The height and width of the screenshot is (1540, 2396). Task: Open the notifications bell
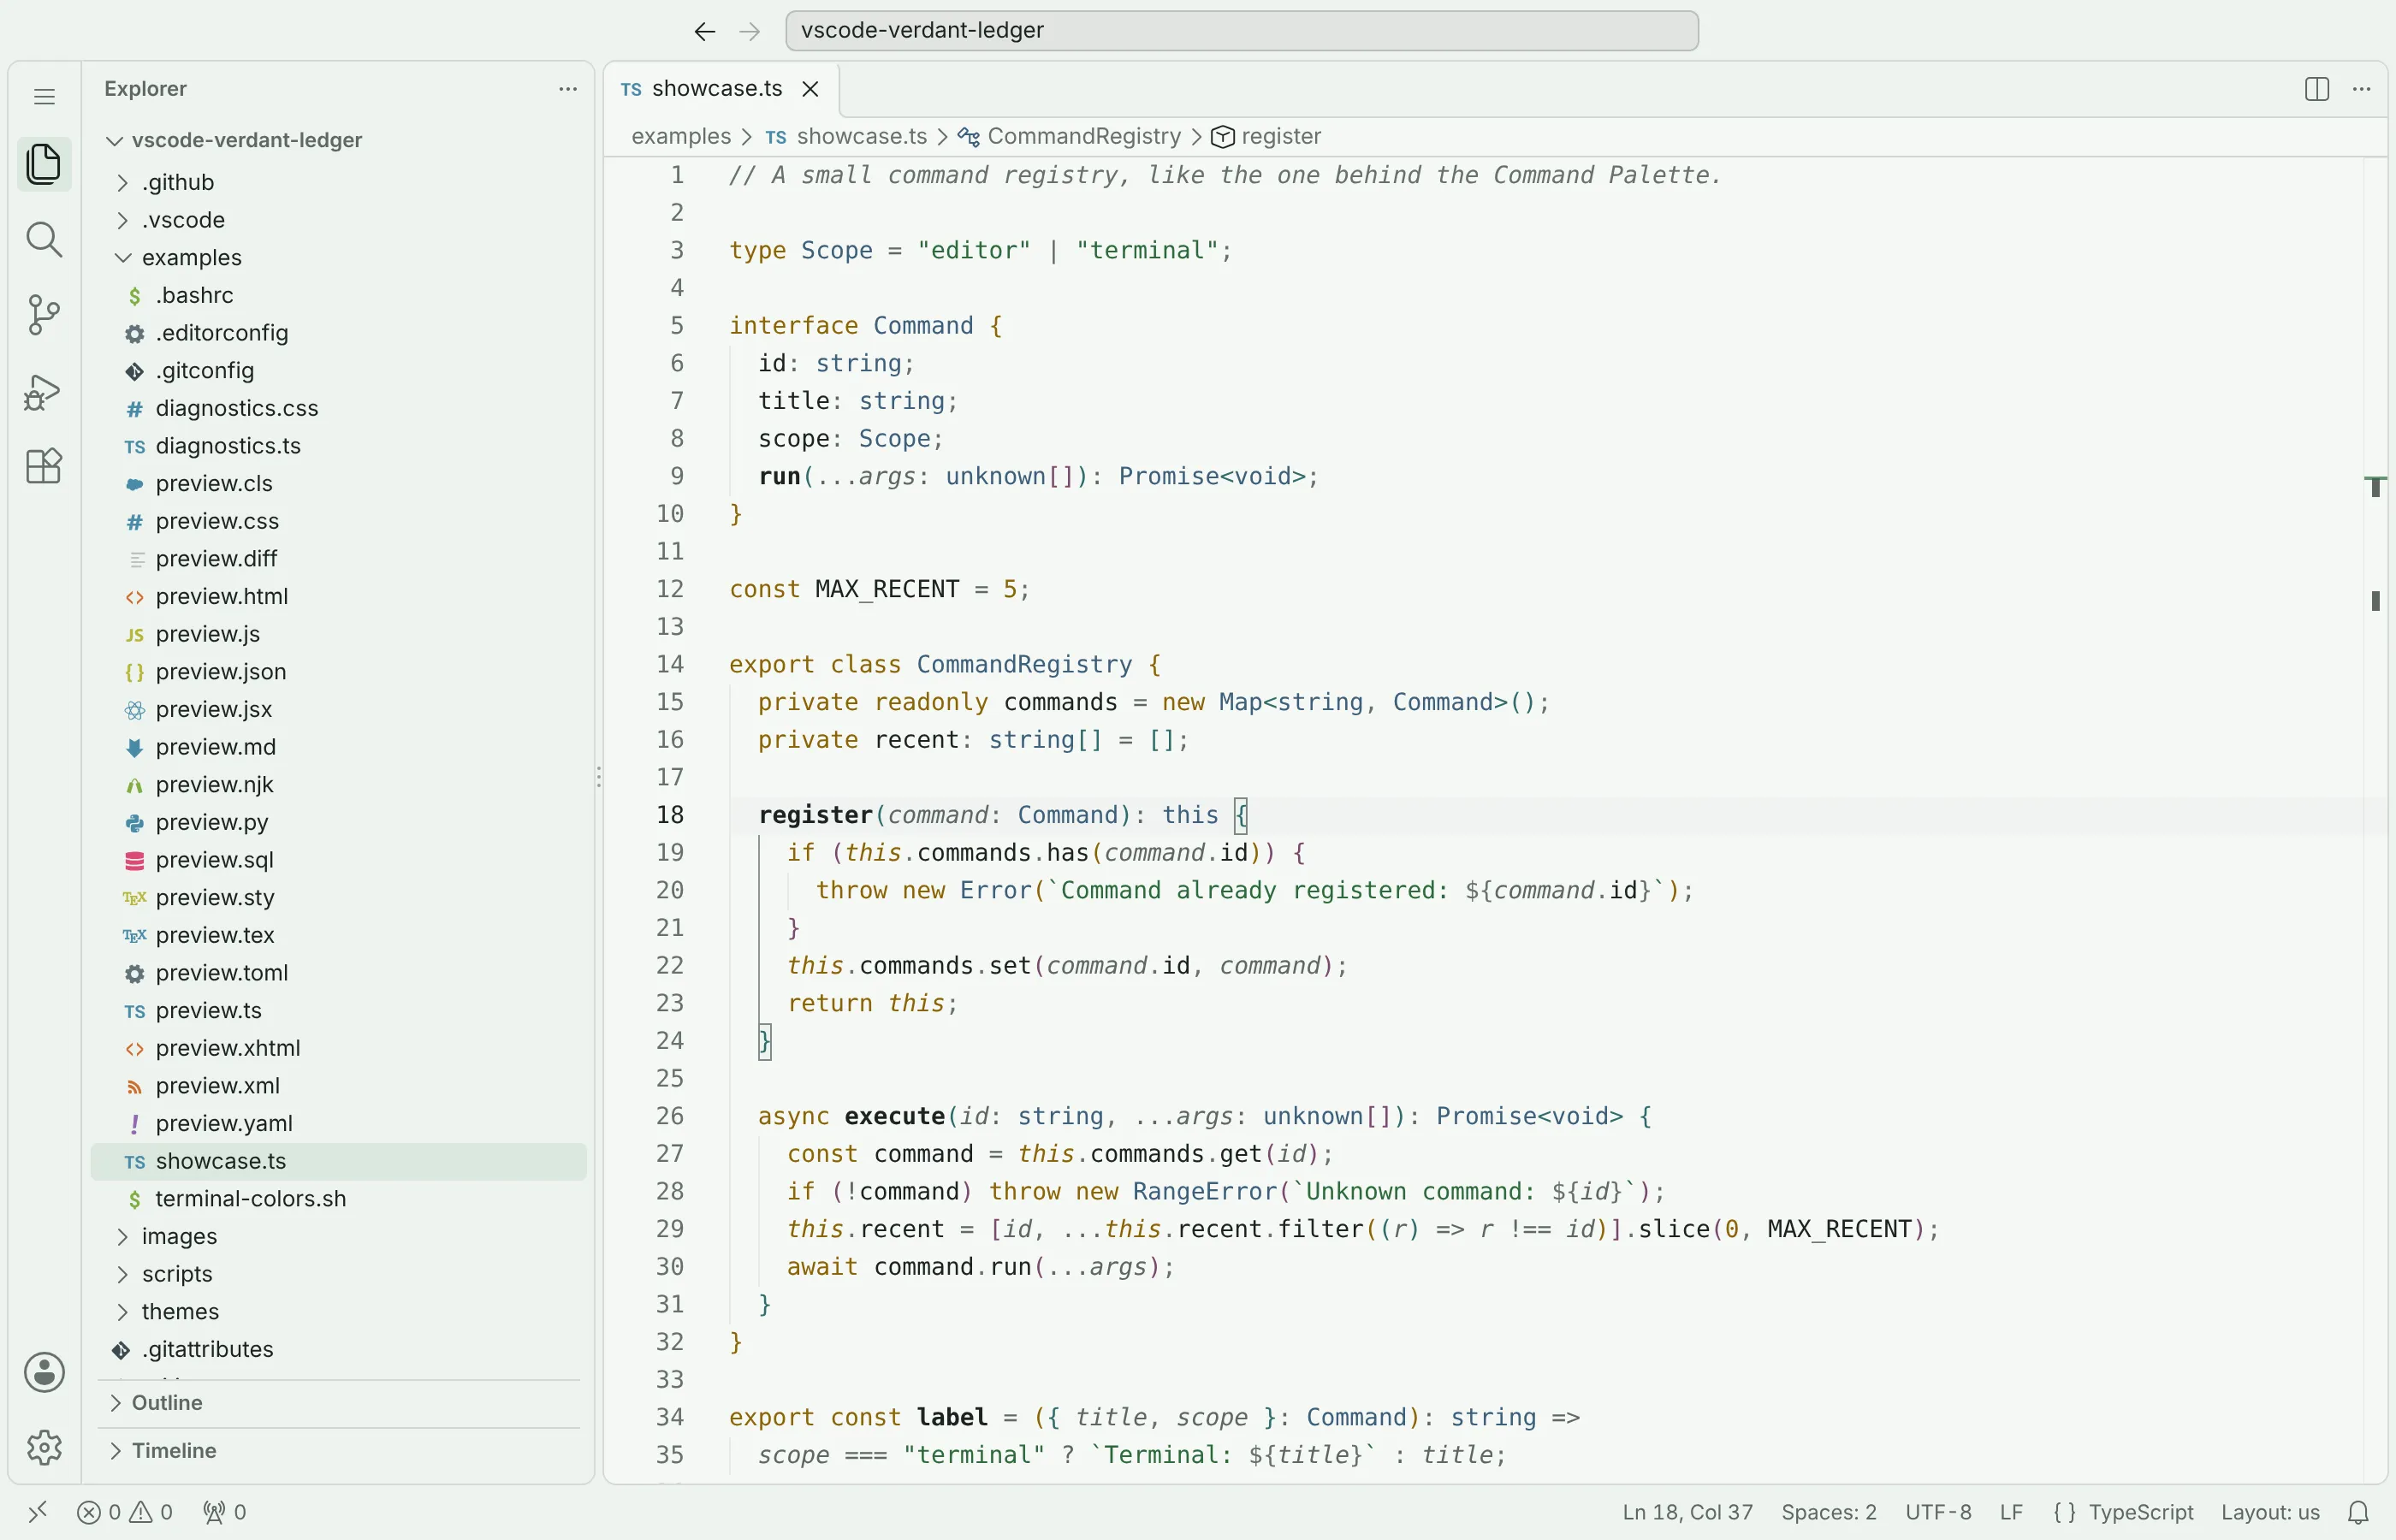[x=2359, y=1512]
